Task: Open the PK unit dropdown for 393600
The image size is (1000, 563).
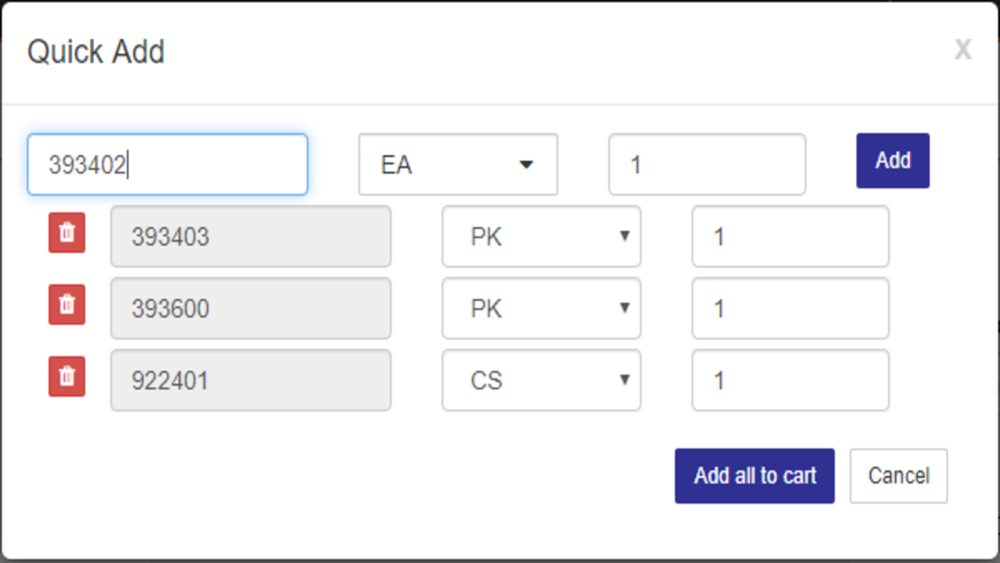Action: [541, 309]
